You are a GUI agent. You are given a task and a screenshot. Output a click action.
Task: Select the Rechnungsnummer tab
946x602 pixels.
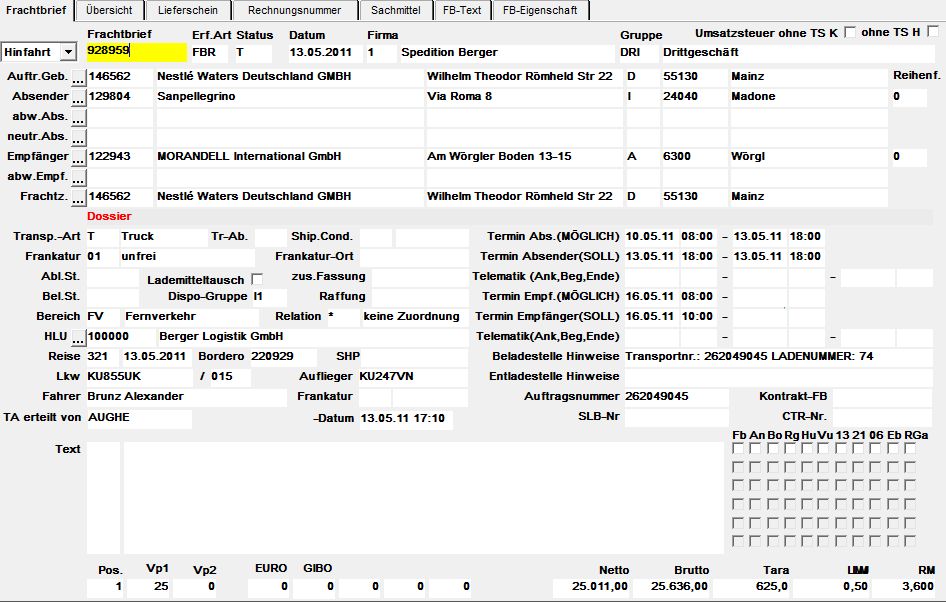click(294, 10)
